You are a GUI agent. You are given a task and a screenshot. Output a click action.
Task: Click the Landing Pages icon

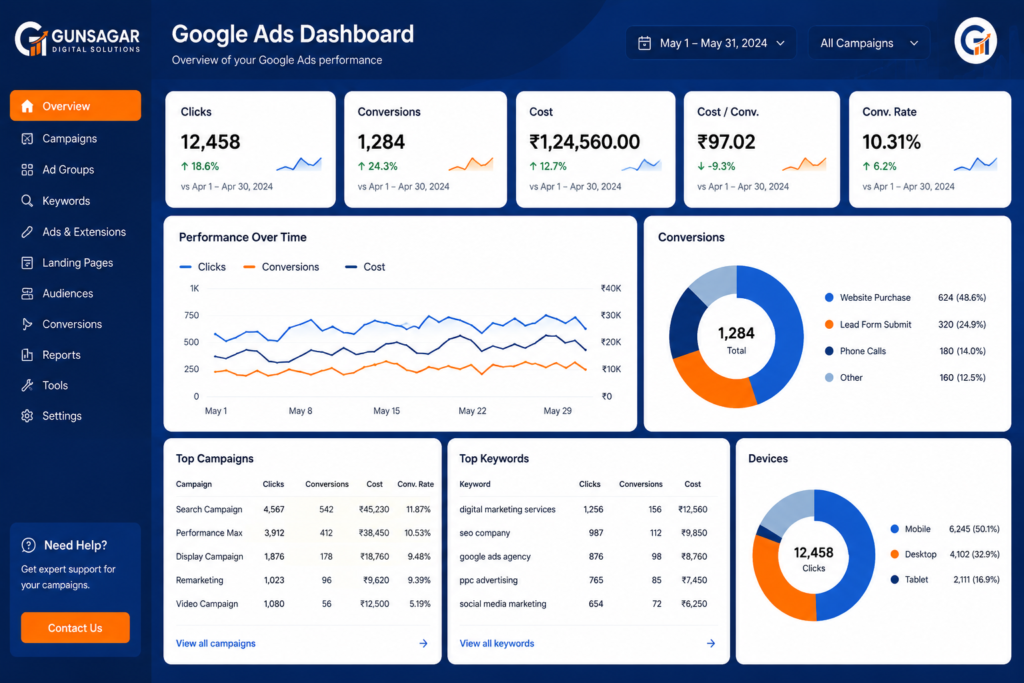point(27,262)
